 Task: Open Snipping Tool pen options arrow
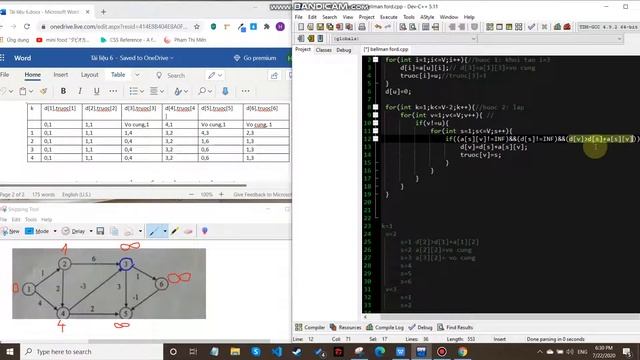click(164, 231)
